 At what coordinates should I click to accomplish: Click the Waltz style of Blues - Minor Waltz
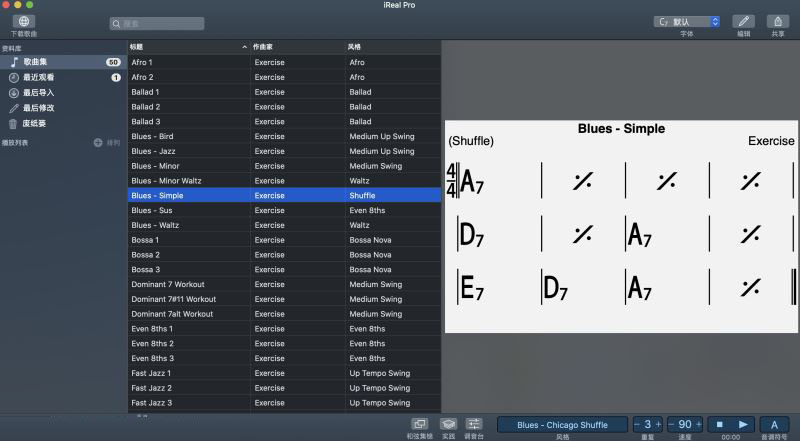(359, 181)
